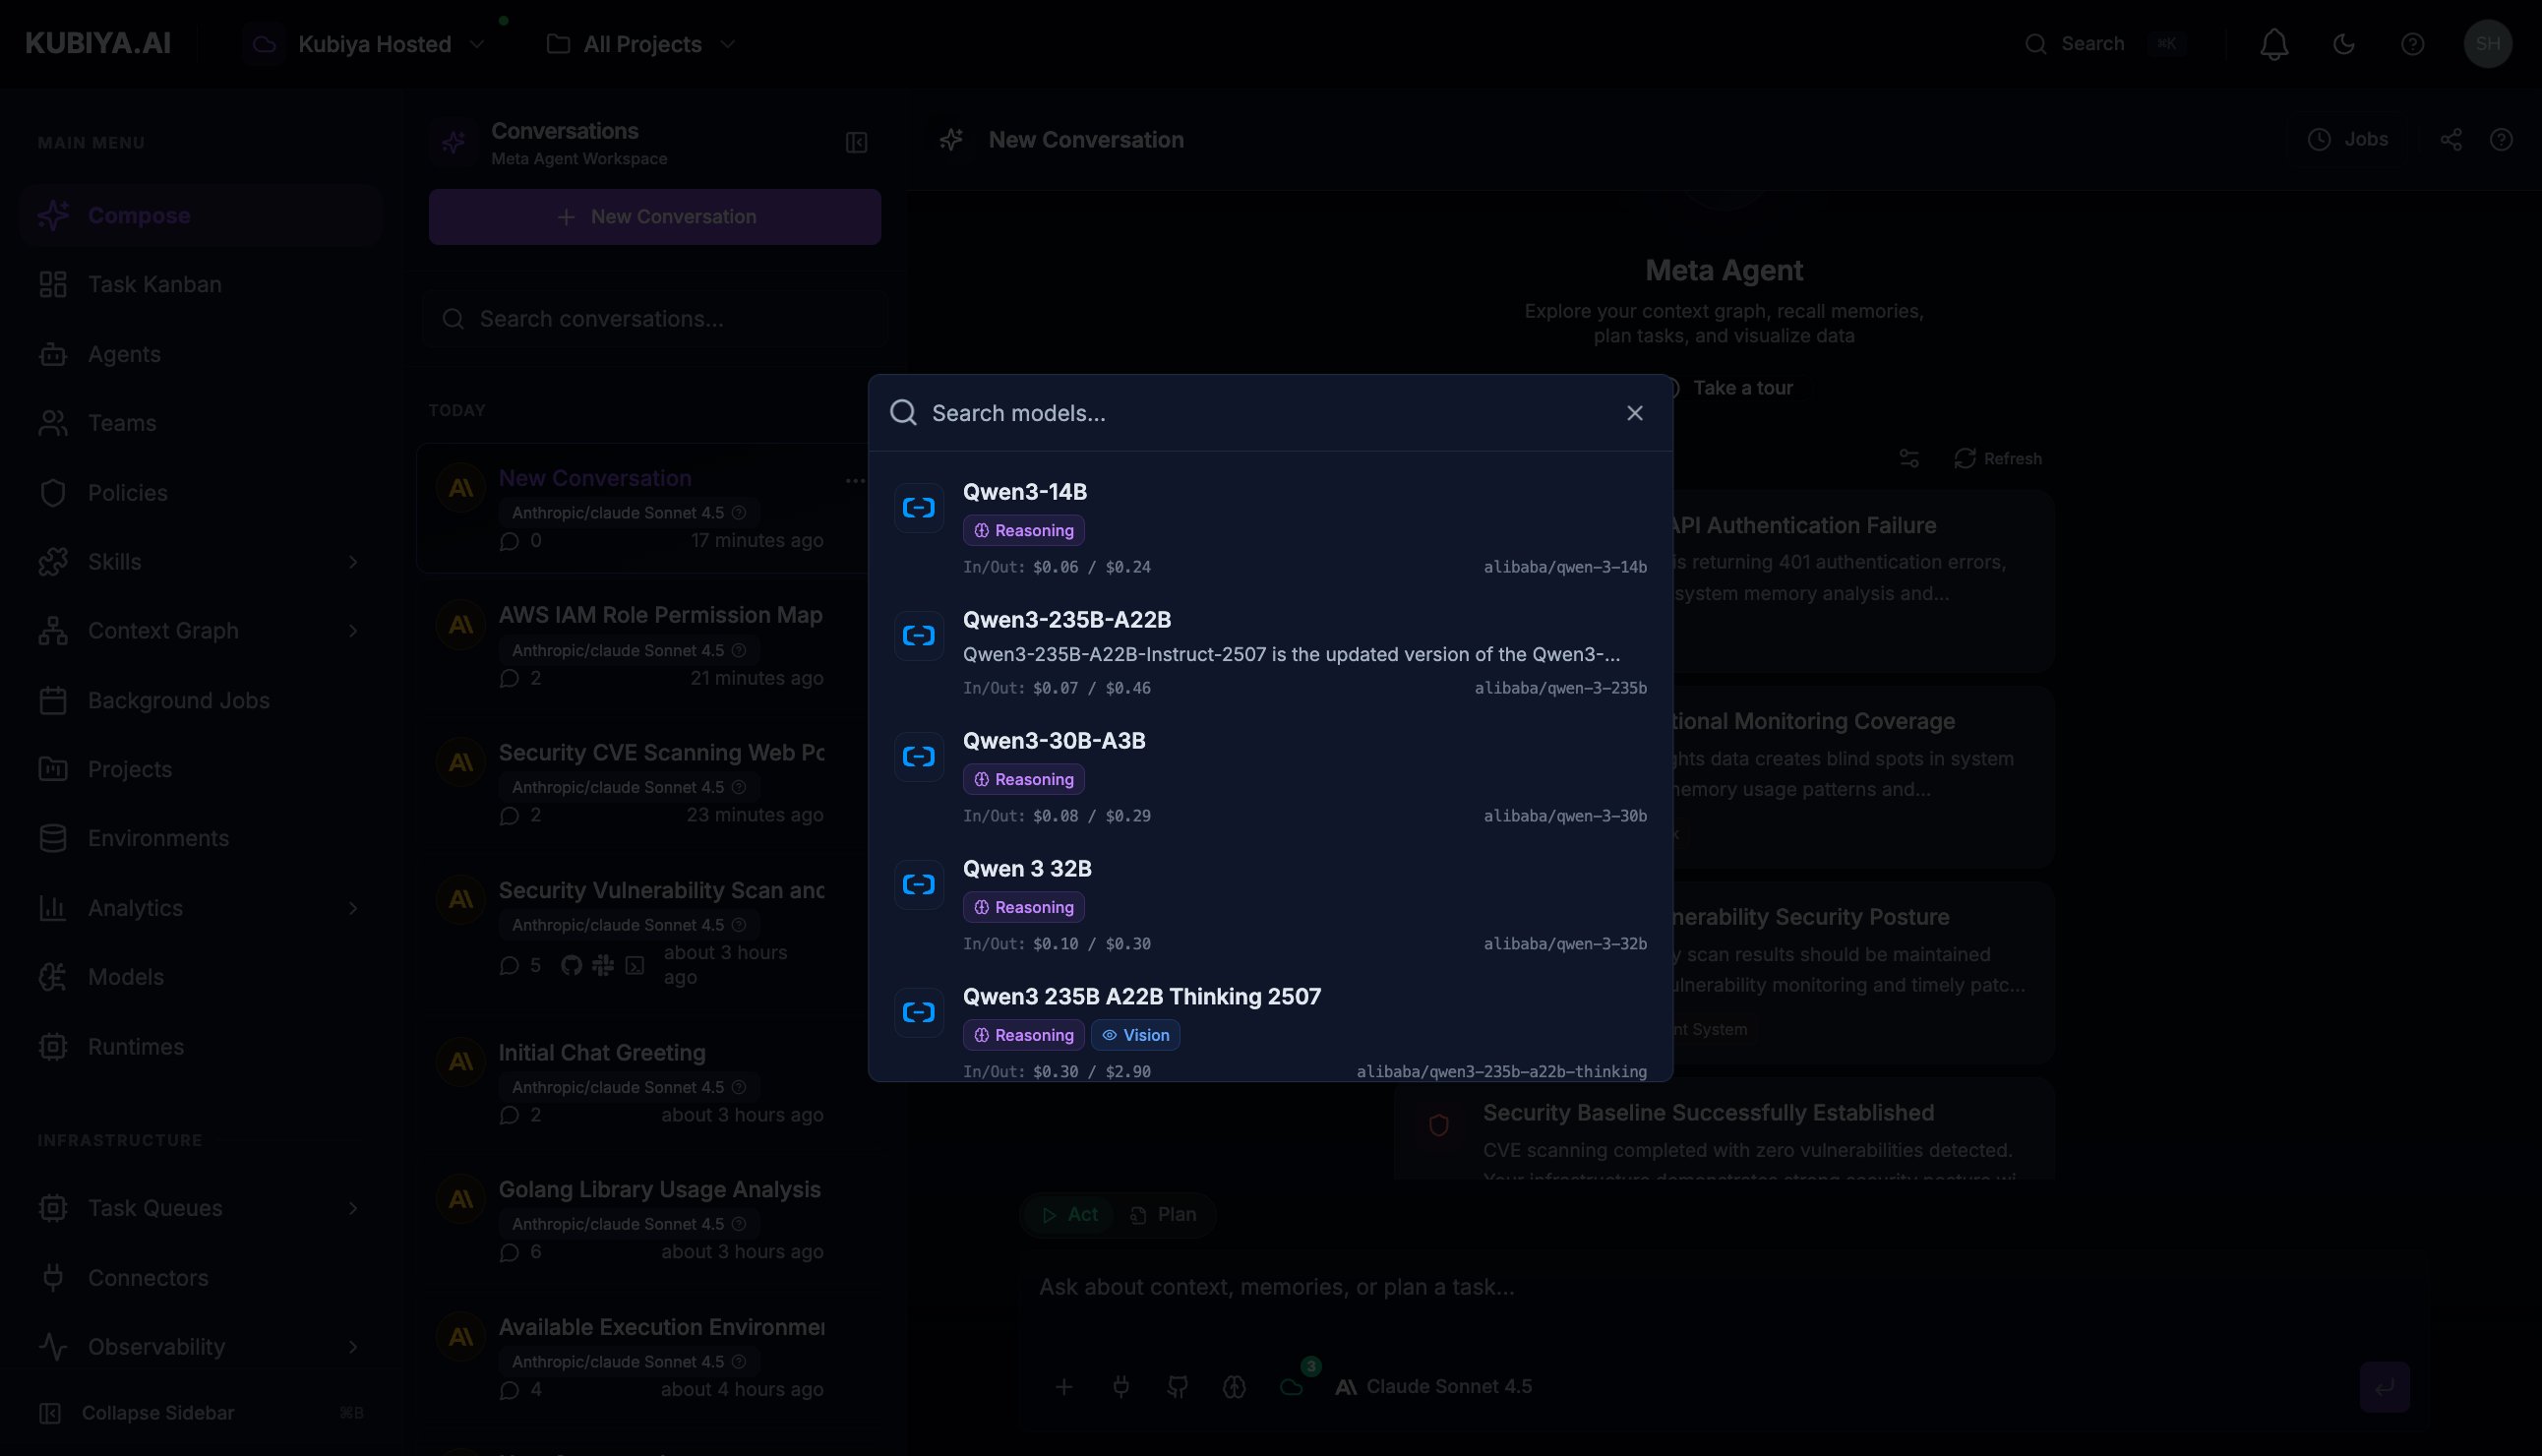The height and width of the screenshot is (1456, 2542).
Task: Open the notifications bell
Action: (2274, 44)
